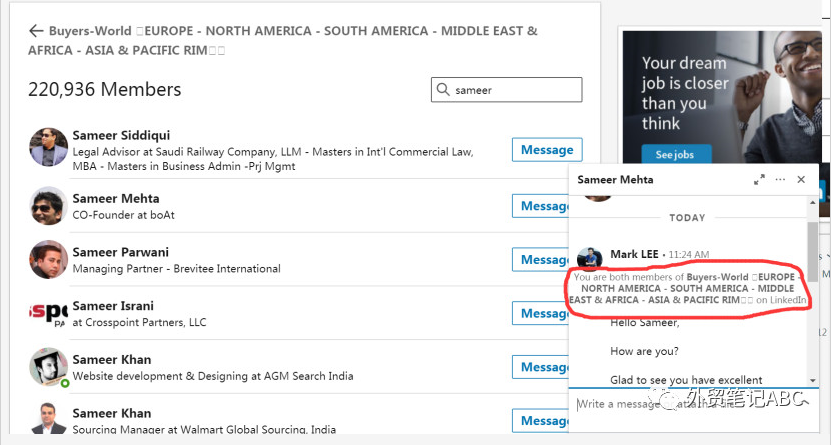
Task: Open Buyers-World group title link
Action: (283, 40)
